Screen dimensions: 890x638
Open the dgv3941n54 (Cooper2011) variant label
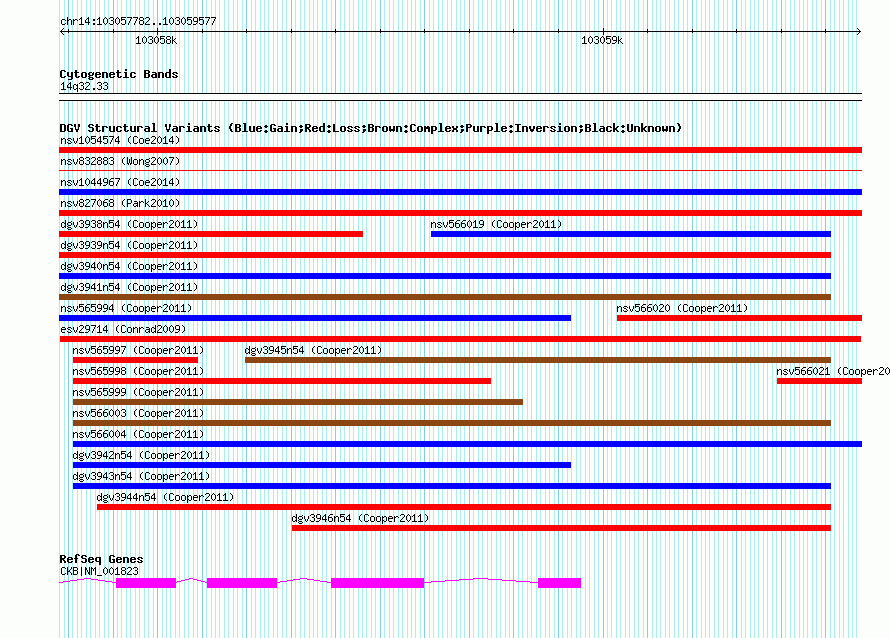[129, 287]
